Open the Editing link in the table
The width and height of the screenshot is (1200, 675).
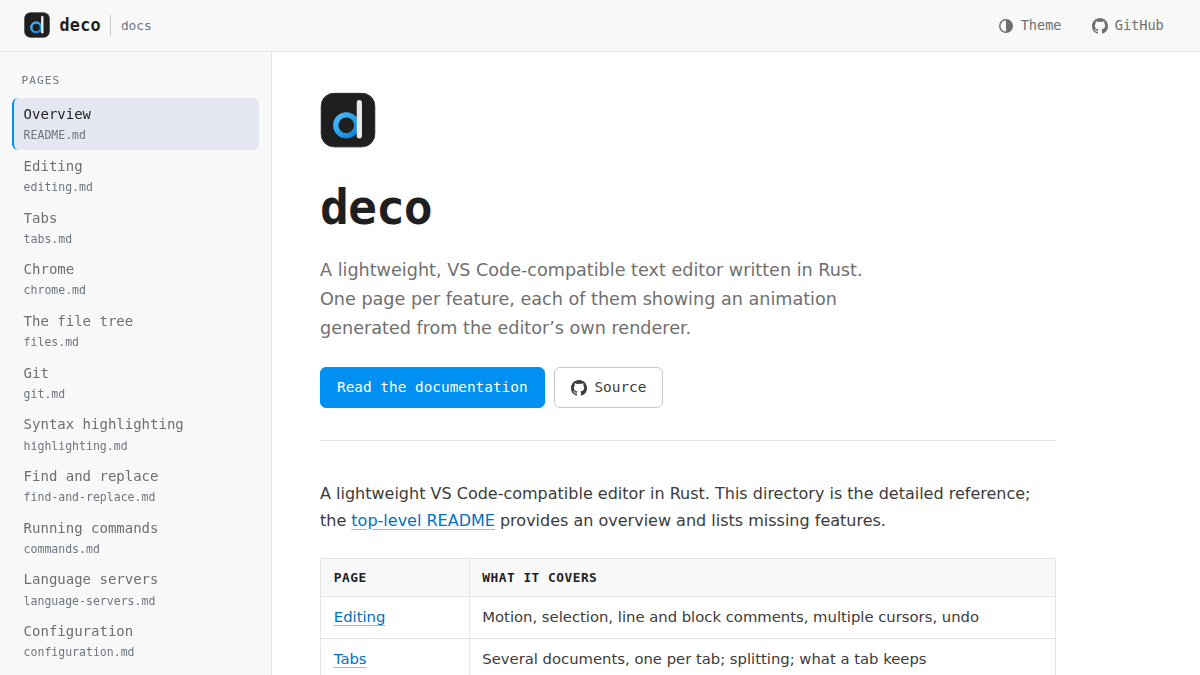pyautogui.click(x=359, y=617)
